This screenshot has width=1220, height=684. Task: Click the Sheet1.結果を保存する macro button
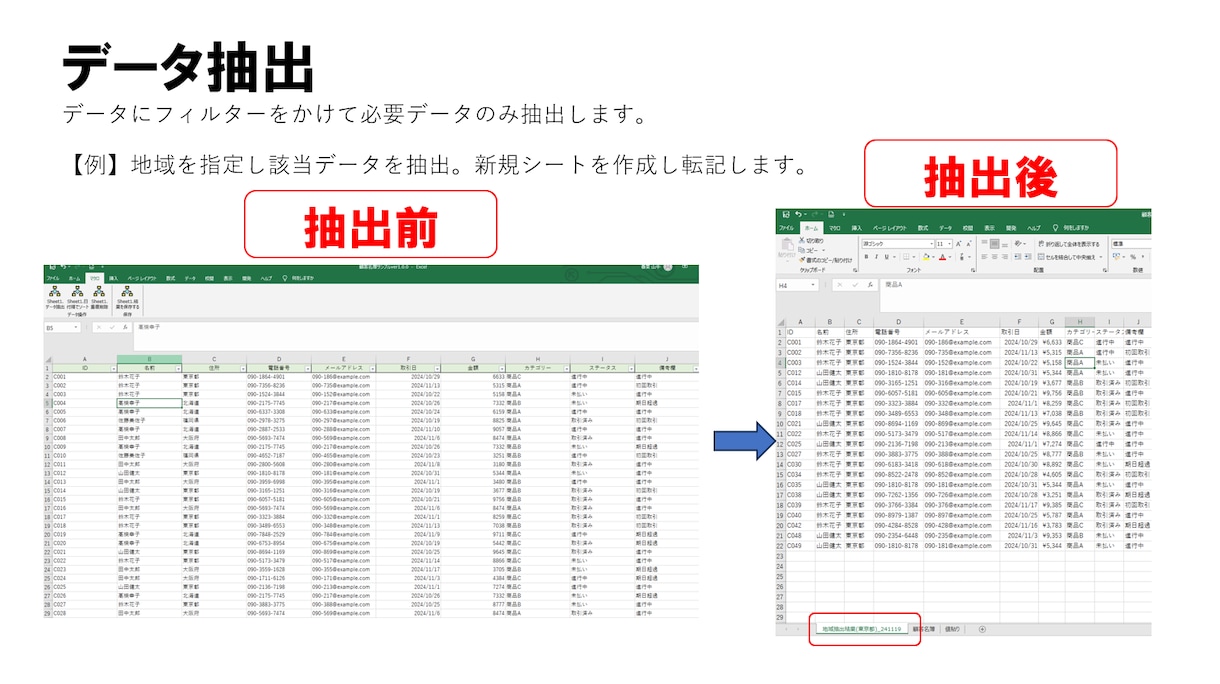pos(127,296)
